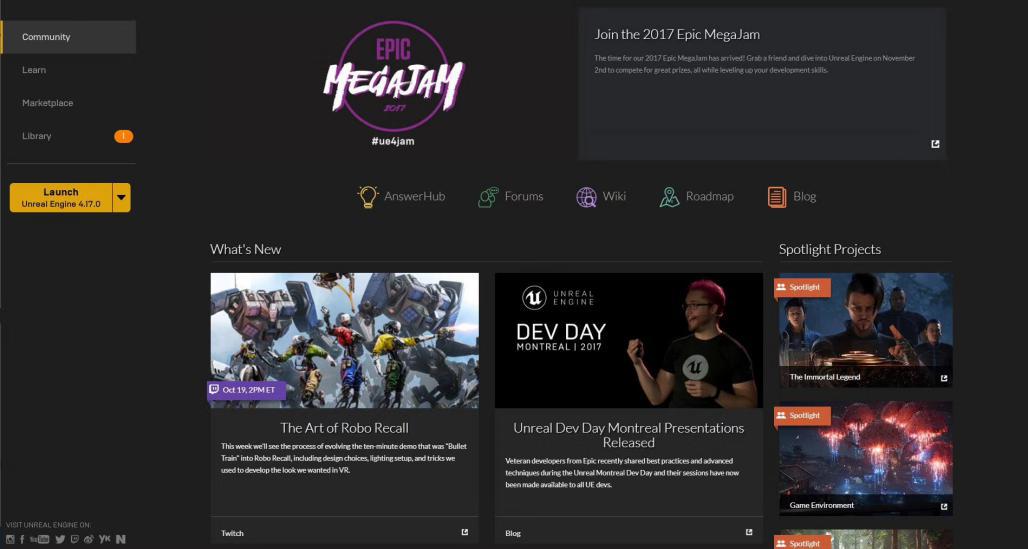Click the Forums speech bubble icon
Screen dimensions: 1028x549
[488, 197]
